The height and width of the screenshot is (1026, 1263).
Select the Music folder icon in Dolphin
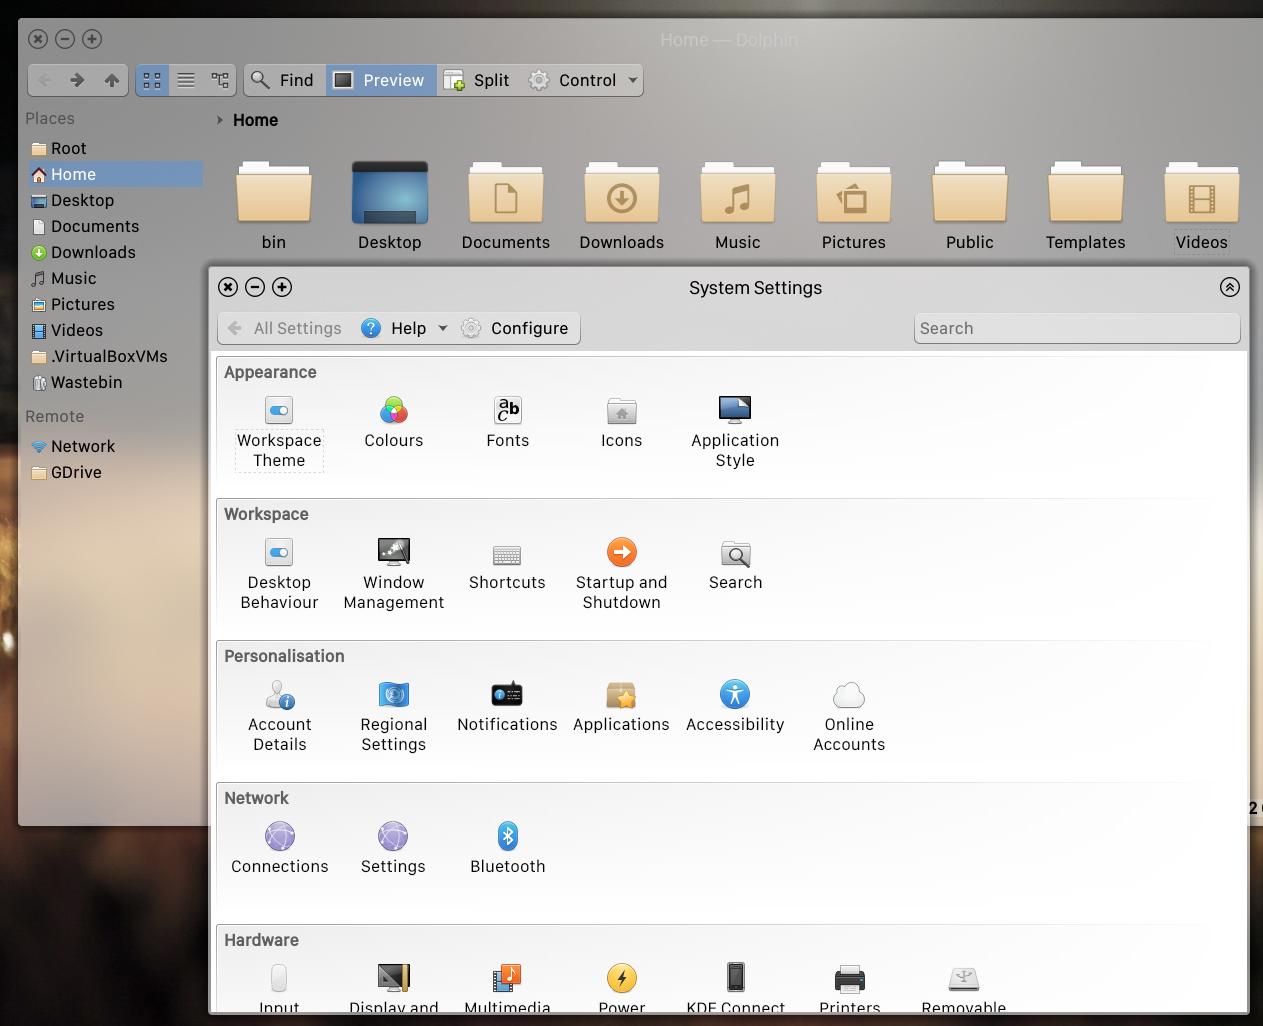click(738, 192)
